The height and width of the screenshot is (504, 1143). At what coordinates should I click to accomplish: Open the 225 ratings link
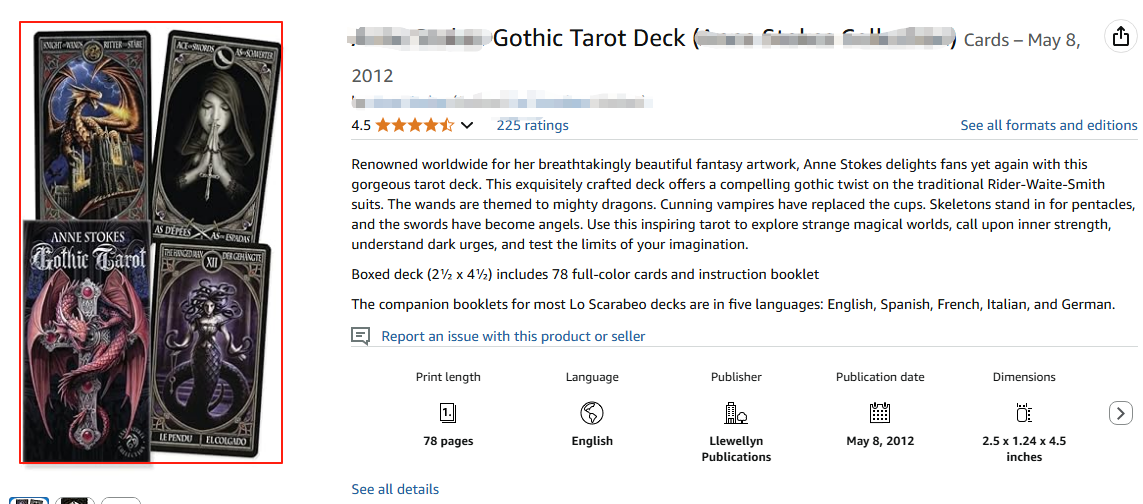(x=532, y=125)
